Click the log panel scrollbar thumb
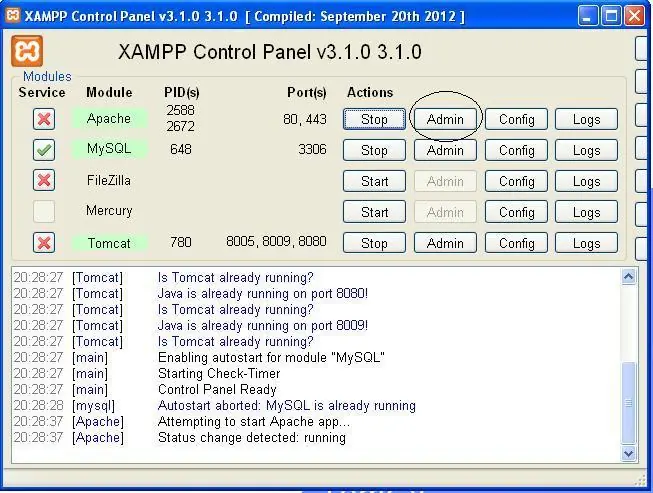This screenshot has height=493, width=653. (x=628, y=403)
